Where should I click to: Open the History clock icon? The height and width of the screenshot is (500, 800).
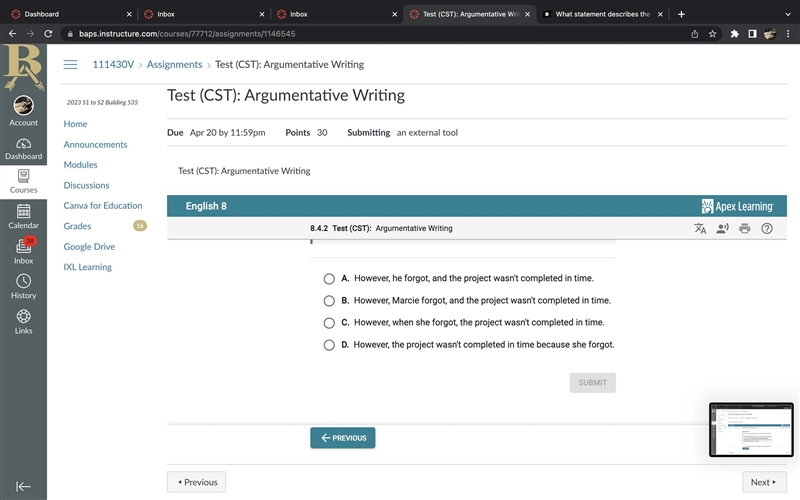23,286
